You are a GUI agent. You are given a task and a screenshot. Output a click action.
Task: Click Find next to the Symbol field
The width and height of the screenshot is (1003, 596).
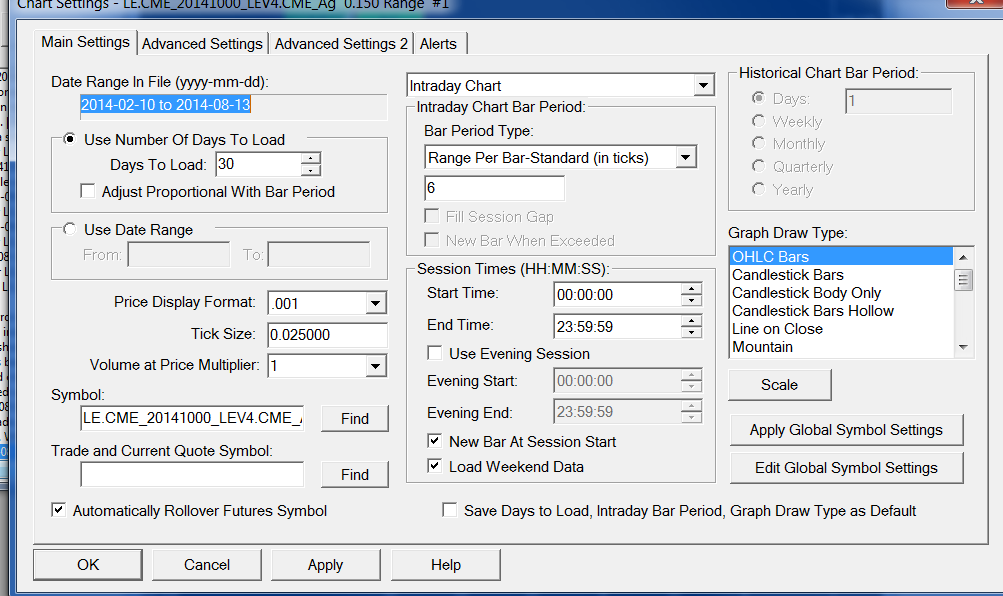[354, 419]
